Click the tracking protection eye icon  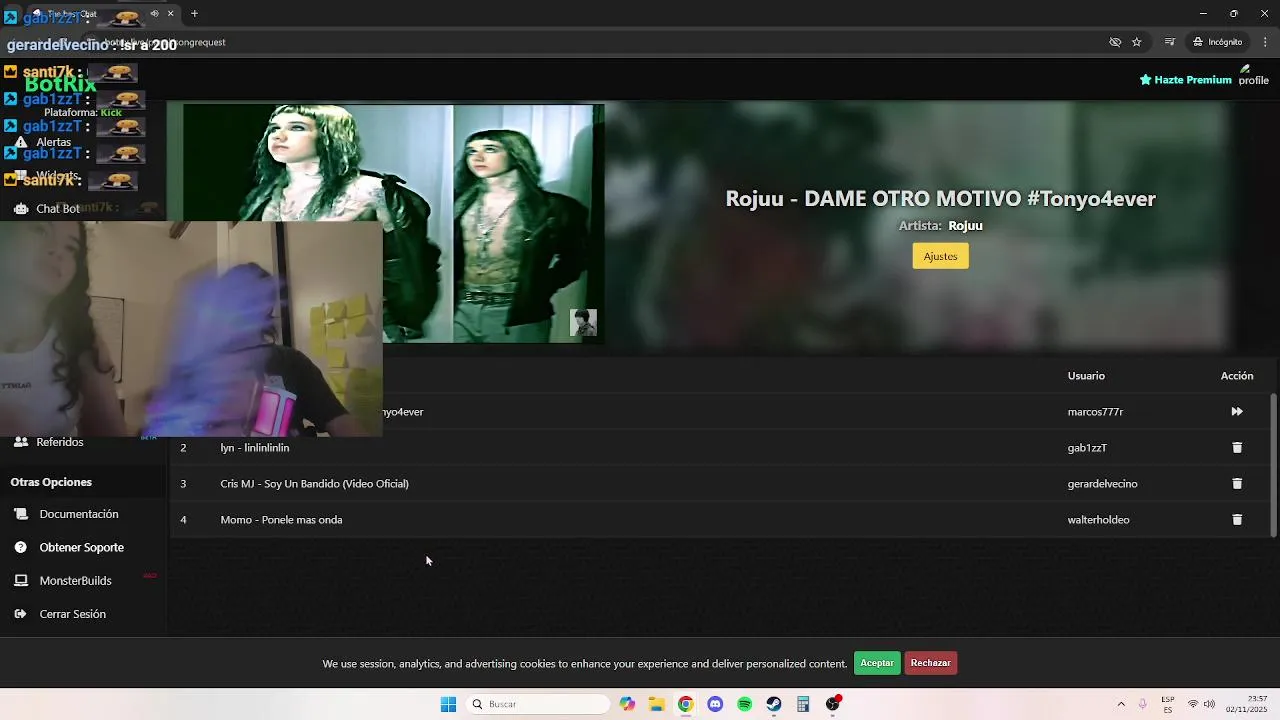pos(1115,42)
